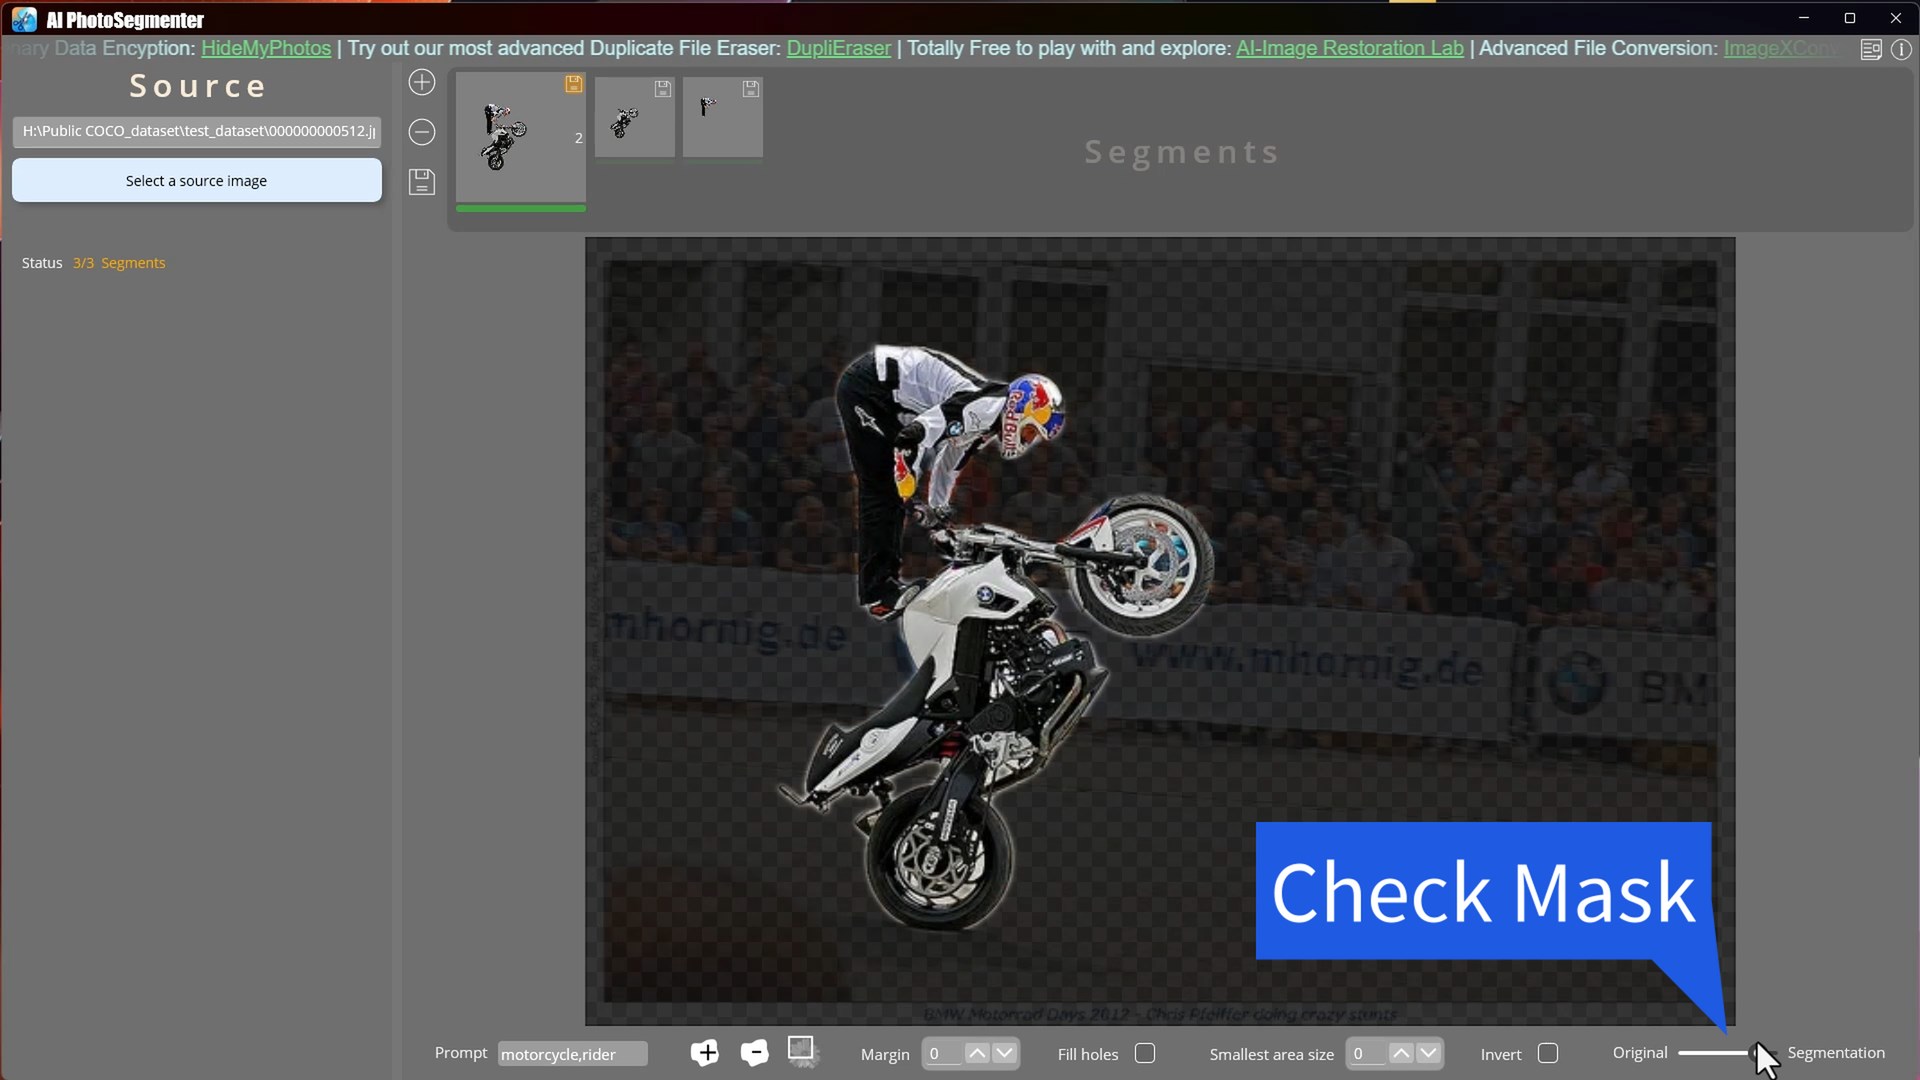Open the AI-Image Restoration Lab link
The width and height of the screenshot is (1920, 1080).
click(x=1349, y=48)
